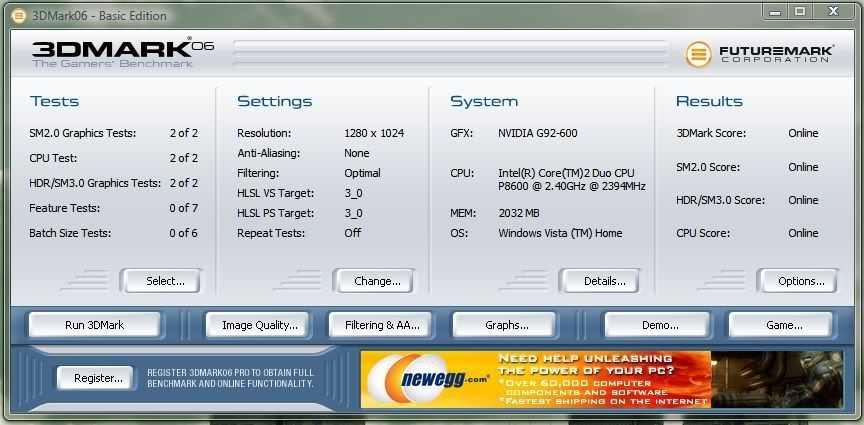Open the Newegg.com advertisement banner

pos(602,379)
